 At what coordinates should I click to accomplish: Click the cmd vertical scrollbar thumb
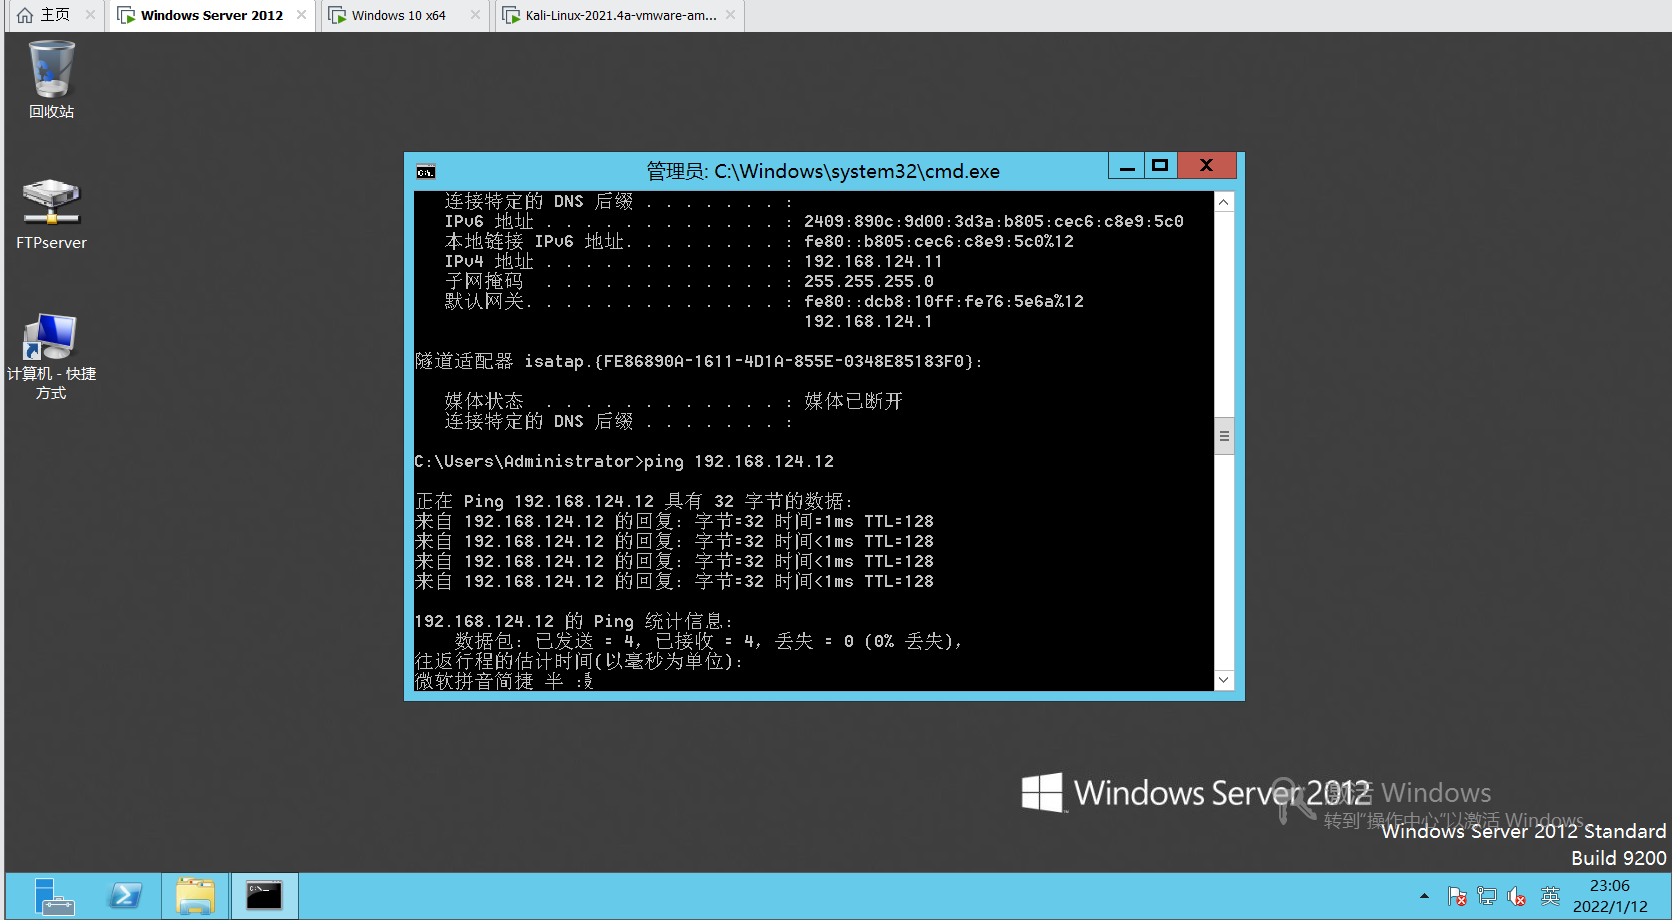click(x=1224, y=436)
